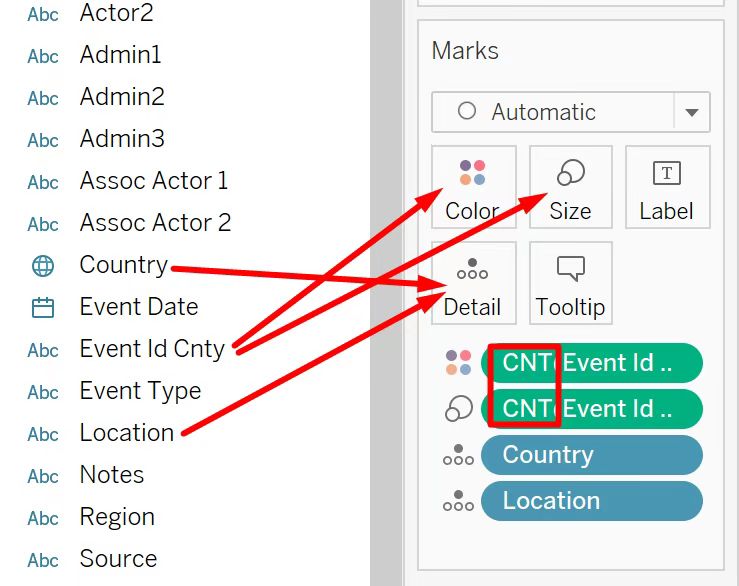
Task: Click the Size marks card button
Action: coord(570,188)
